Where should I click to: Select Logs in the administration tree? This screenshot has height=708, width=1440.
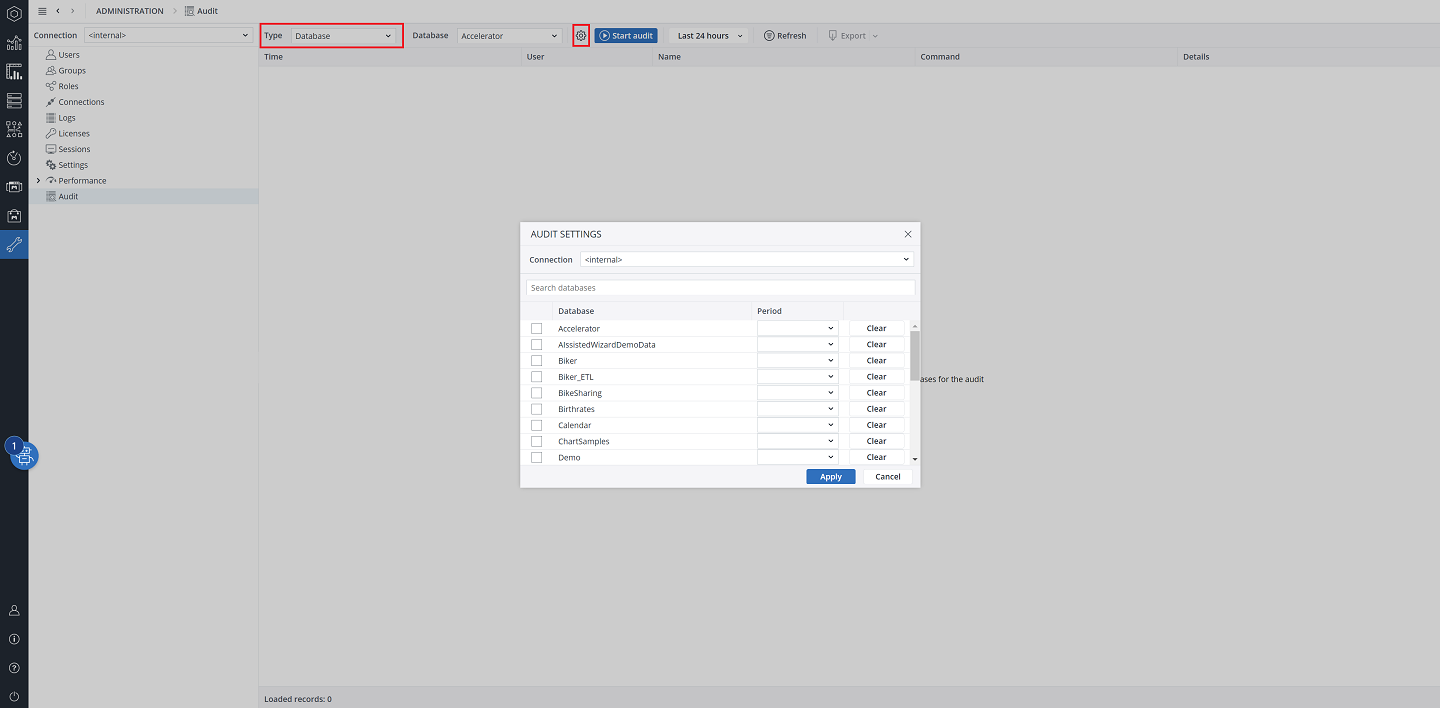click(66, 118)
